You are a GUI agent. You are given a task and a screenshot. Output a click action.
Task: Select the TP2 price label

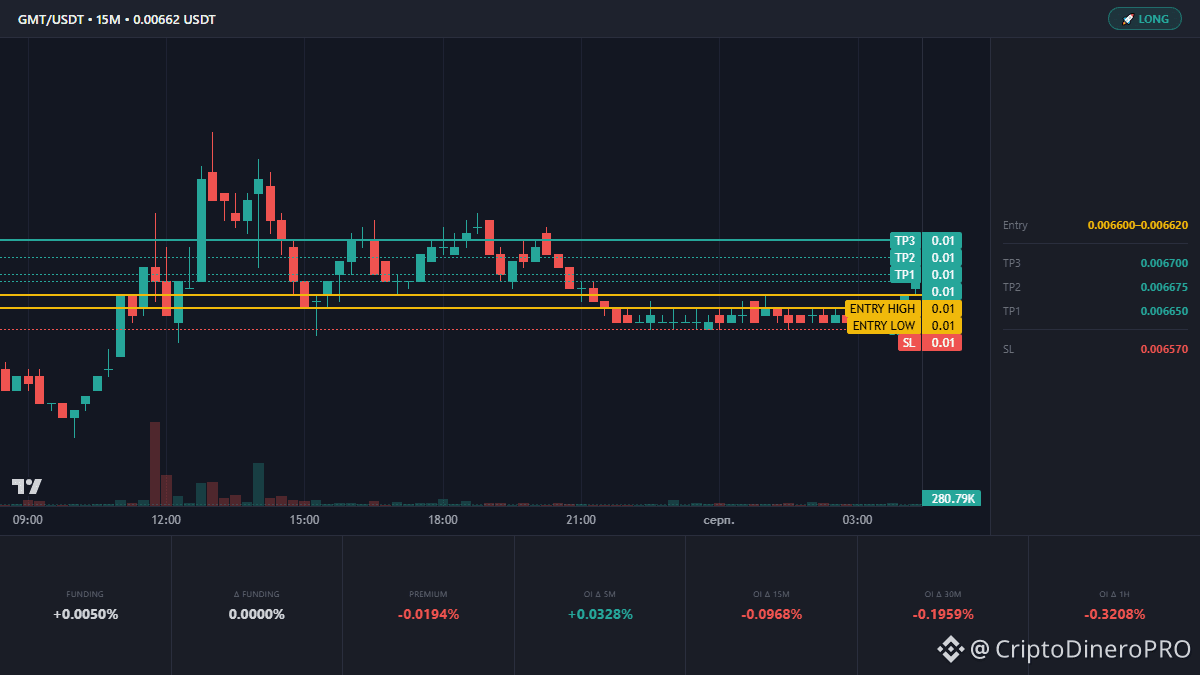tap(905, 258)
